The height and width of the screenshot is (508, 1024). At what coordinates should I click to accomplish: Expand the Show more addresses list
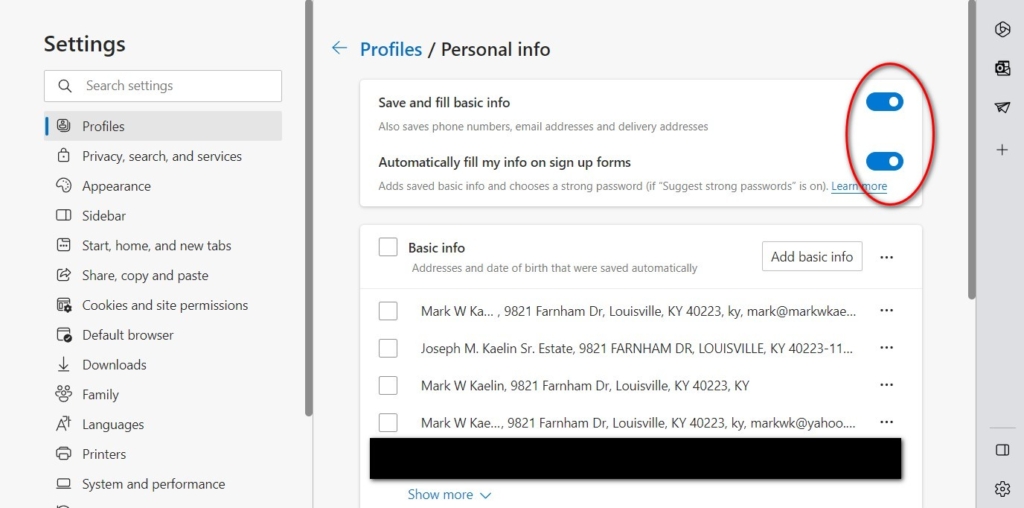click(x=449, y=494)
